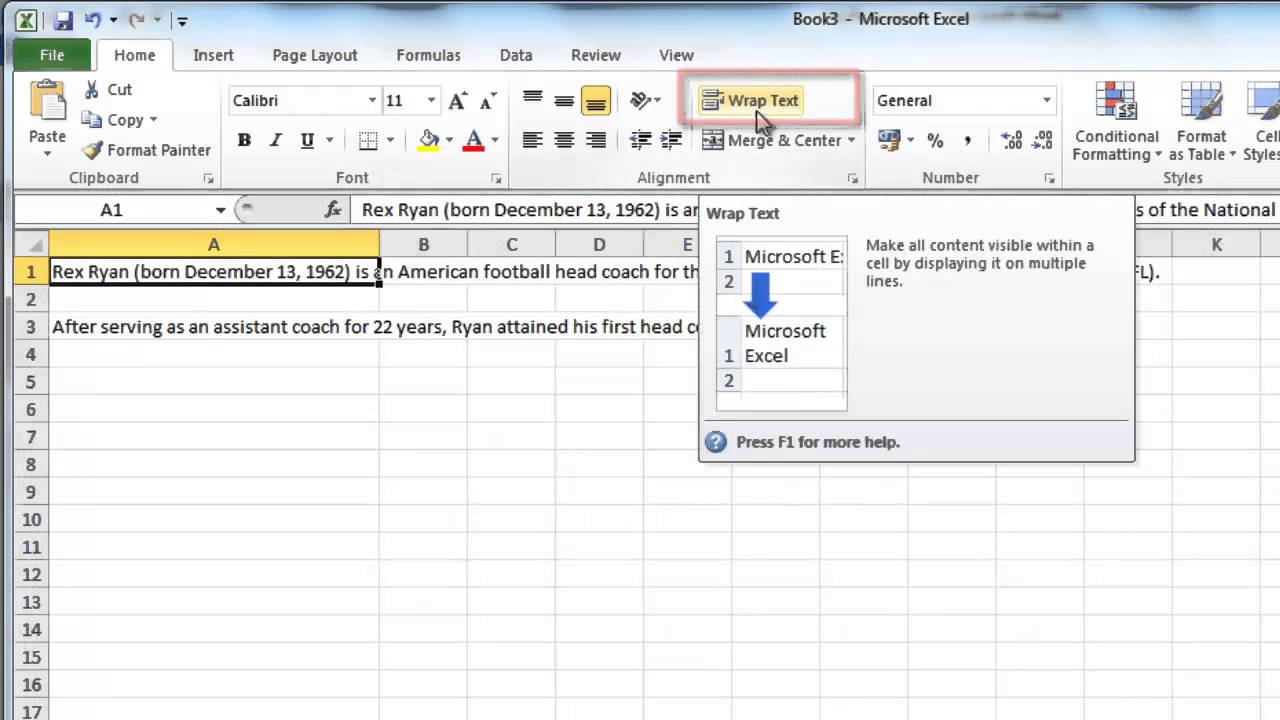Switch to the Insert tab
The width and height of the screenshot is (1280, 720).
point(213,55)
